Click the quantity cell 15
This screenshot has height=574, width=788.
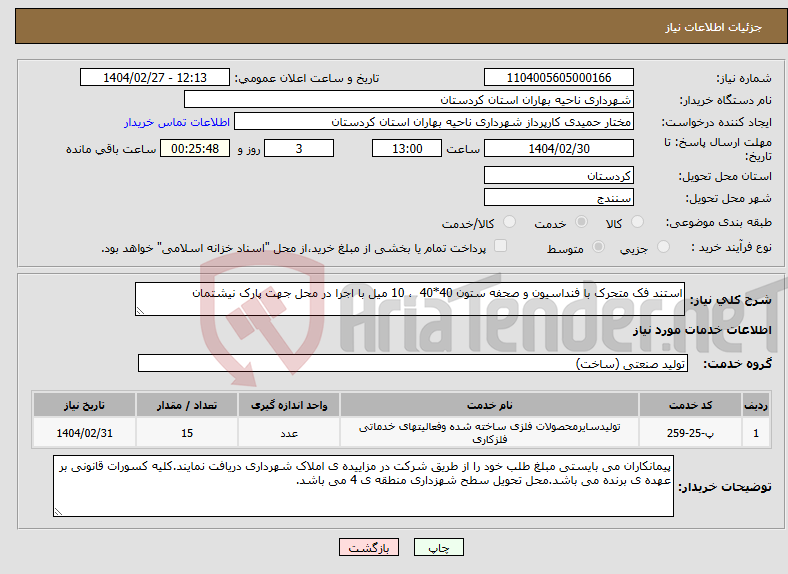tap(187, 432)
